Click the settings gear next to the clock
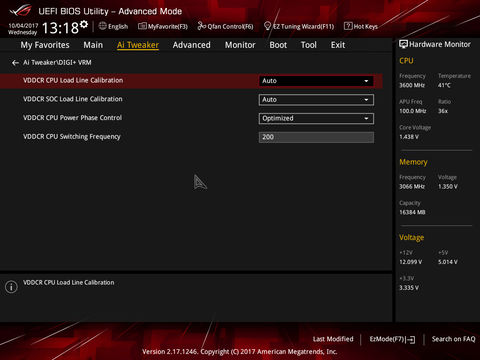The height and width of the screenshot is (360, 480). click(84, 24)
